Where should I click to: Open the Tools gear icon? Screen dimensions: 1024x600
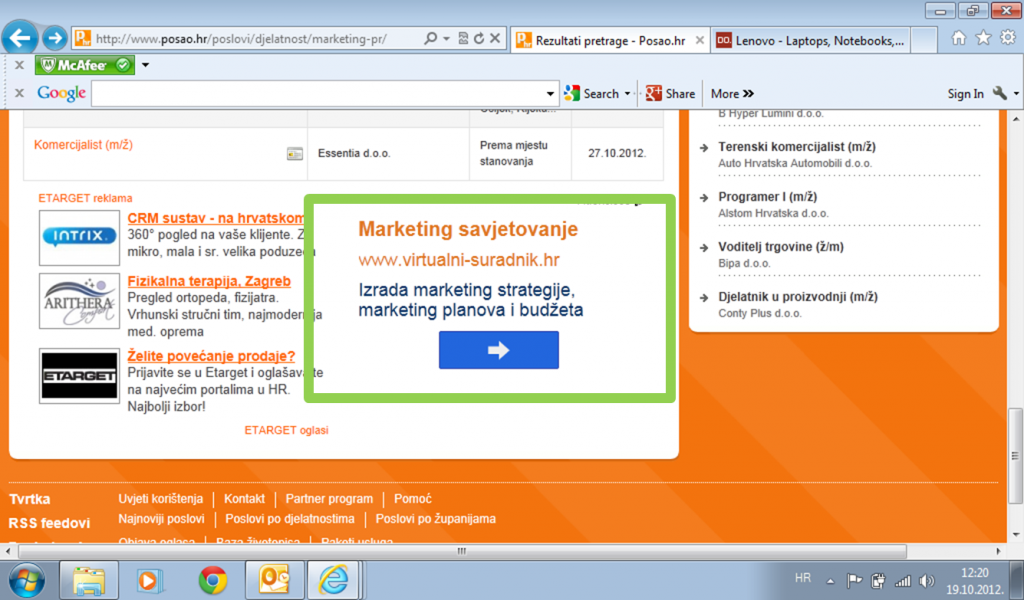[1006, 38]
